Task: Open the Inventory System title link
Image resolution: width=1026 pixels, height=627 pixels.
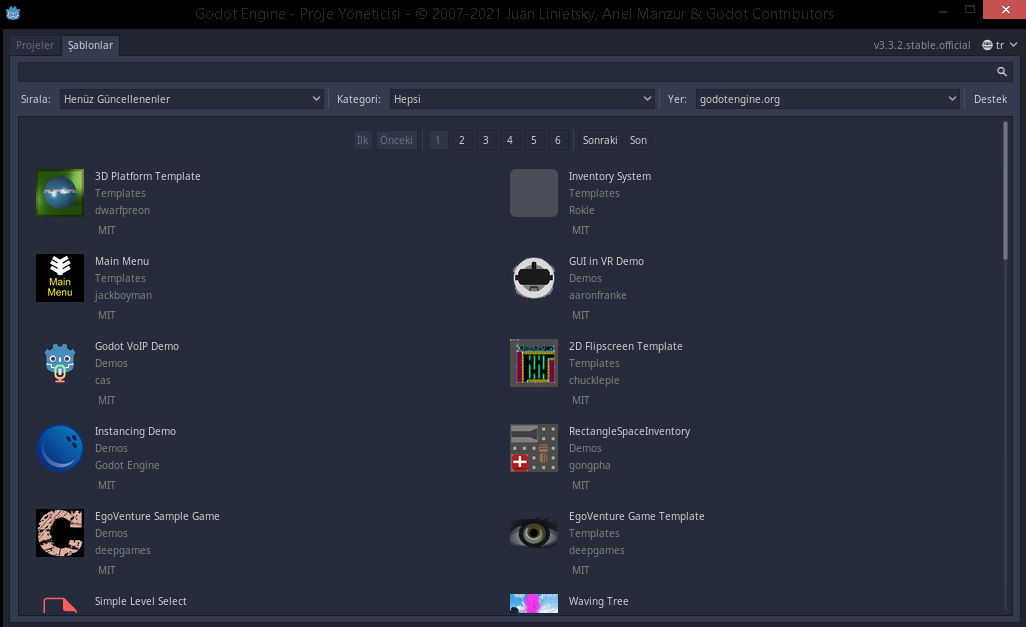Action: point(610,176)
